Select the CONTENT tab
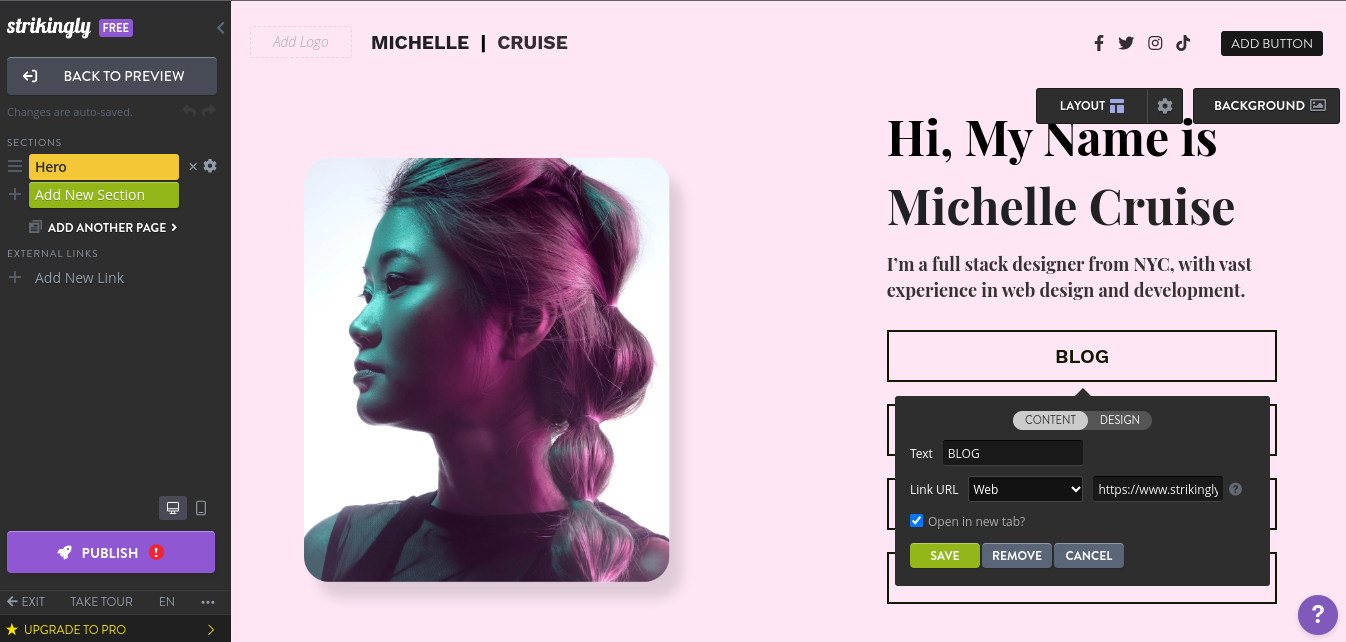The width and height of the screenshot is (1346, 642). pos(1050,420)
